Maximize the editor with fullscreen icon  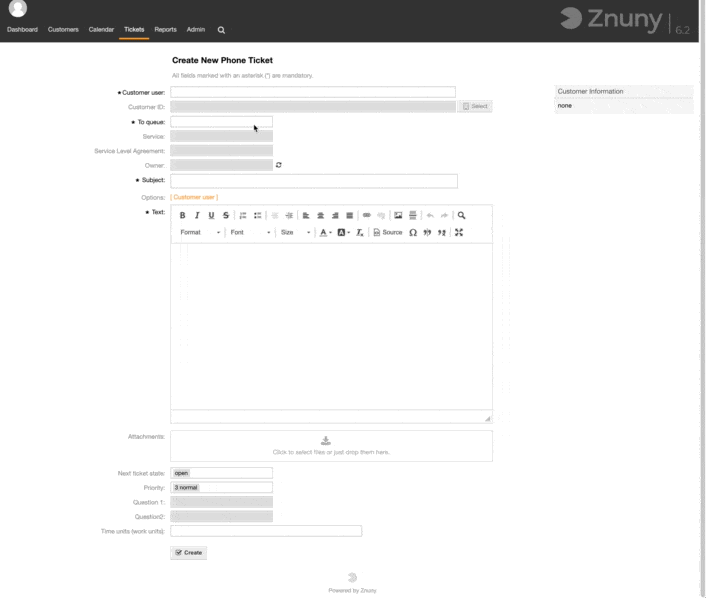tap(459, 232)
